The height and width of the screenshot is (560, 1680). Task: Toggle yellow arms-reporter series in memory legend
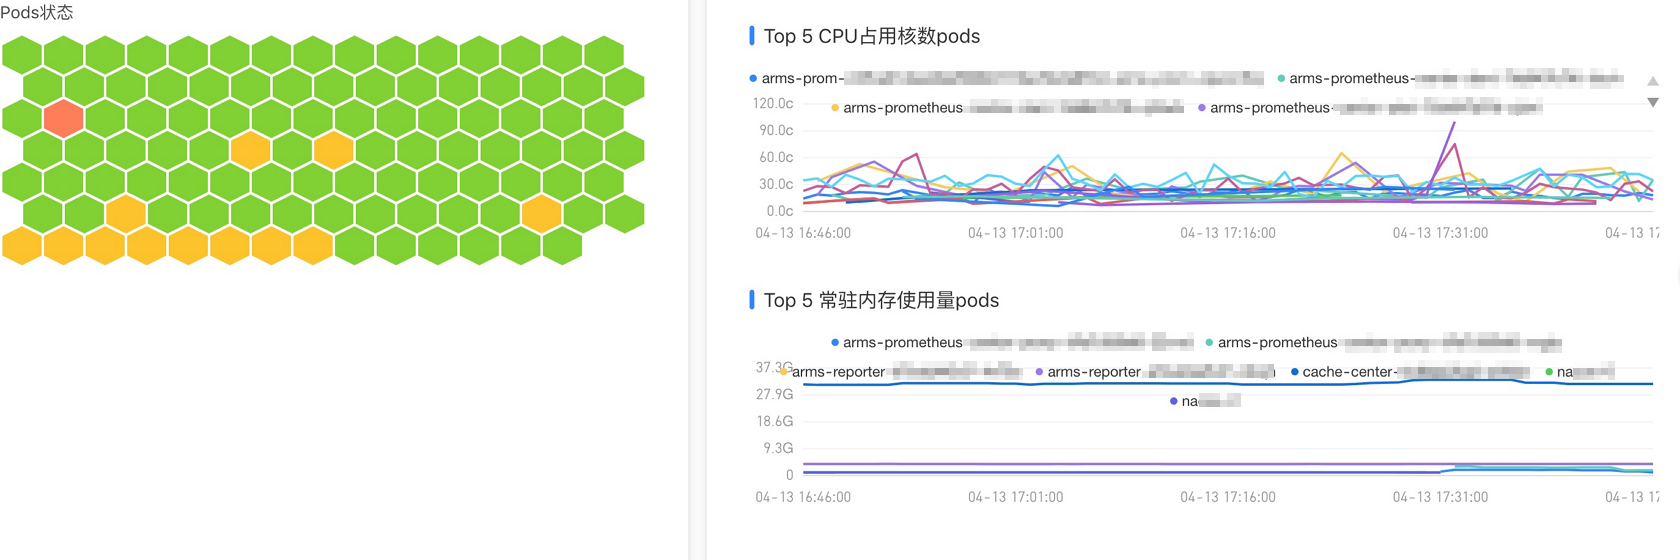[901, 371]
